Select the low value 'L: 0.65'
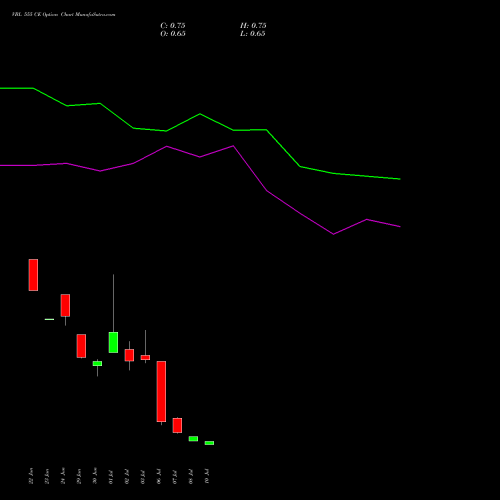Viewport: 500px width, 500px height. [x=253, y=34]
